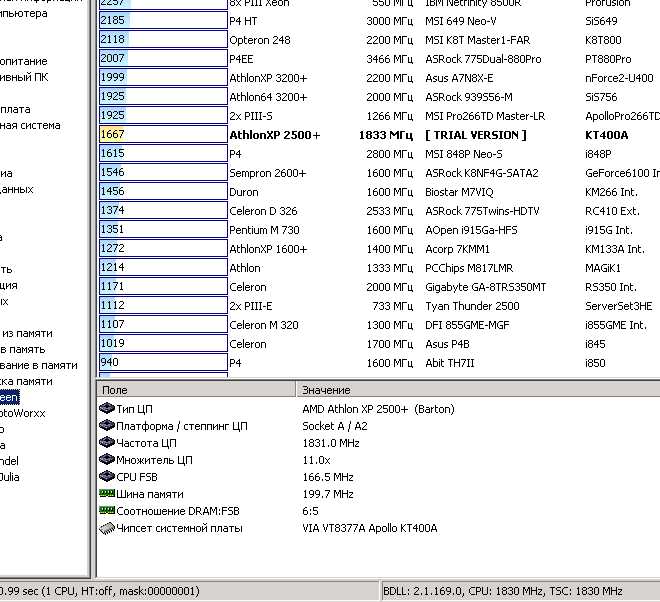Open the tree item 'вание в памяти'
This screenshot has height=602, width=660.
pos(39,365)
